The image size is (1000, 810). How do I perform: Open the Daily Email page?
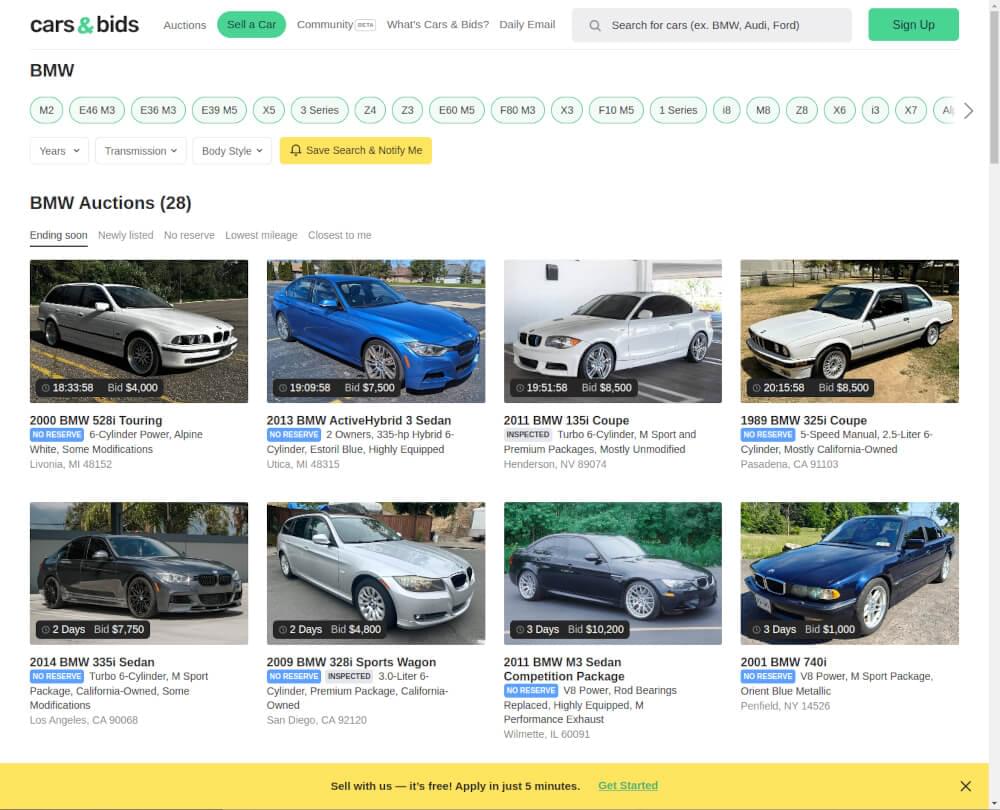(x=527, y=24)
